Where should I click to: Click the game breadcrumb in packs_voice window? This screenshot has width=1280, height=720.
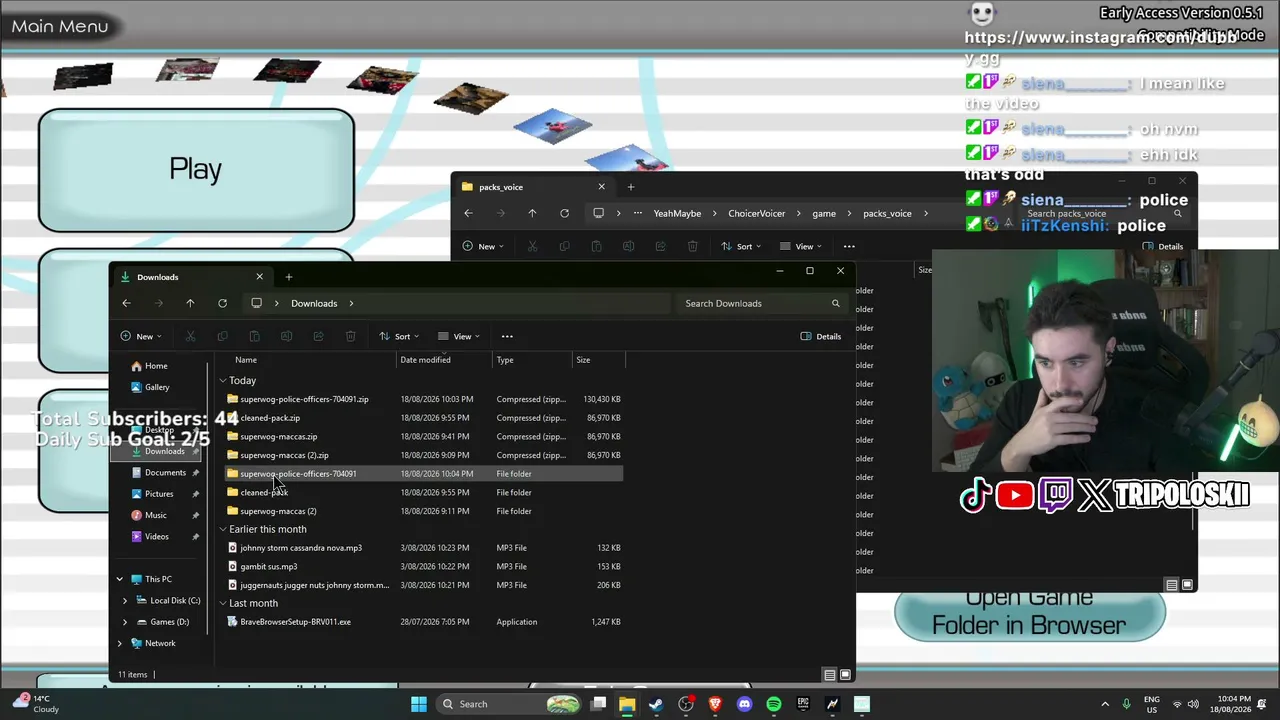[824, 213]
